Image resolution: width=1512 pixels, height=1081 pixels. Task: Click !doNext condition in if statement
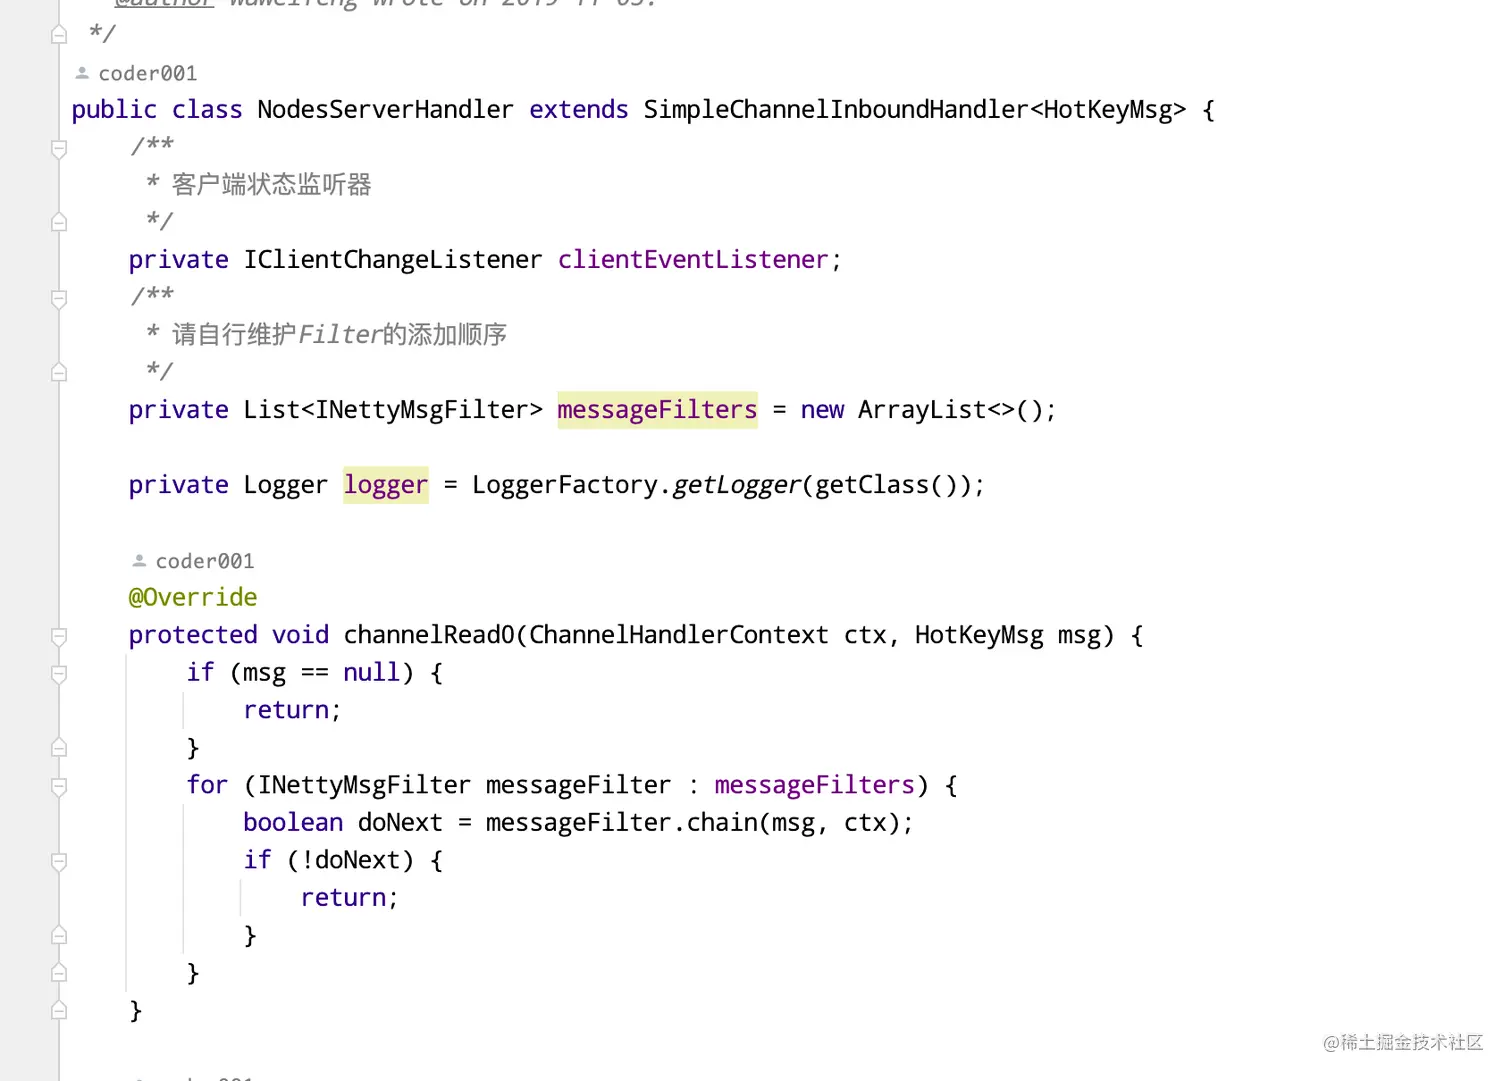(x=350, y=860)
